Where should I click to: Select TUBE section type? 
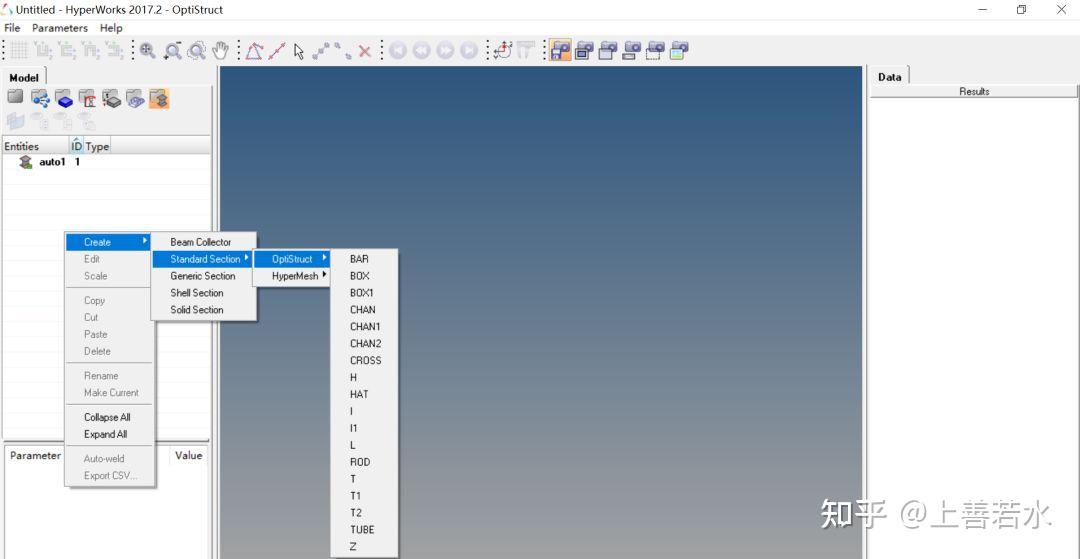point(364,529)
